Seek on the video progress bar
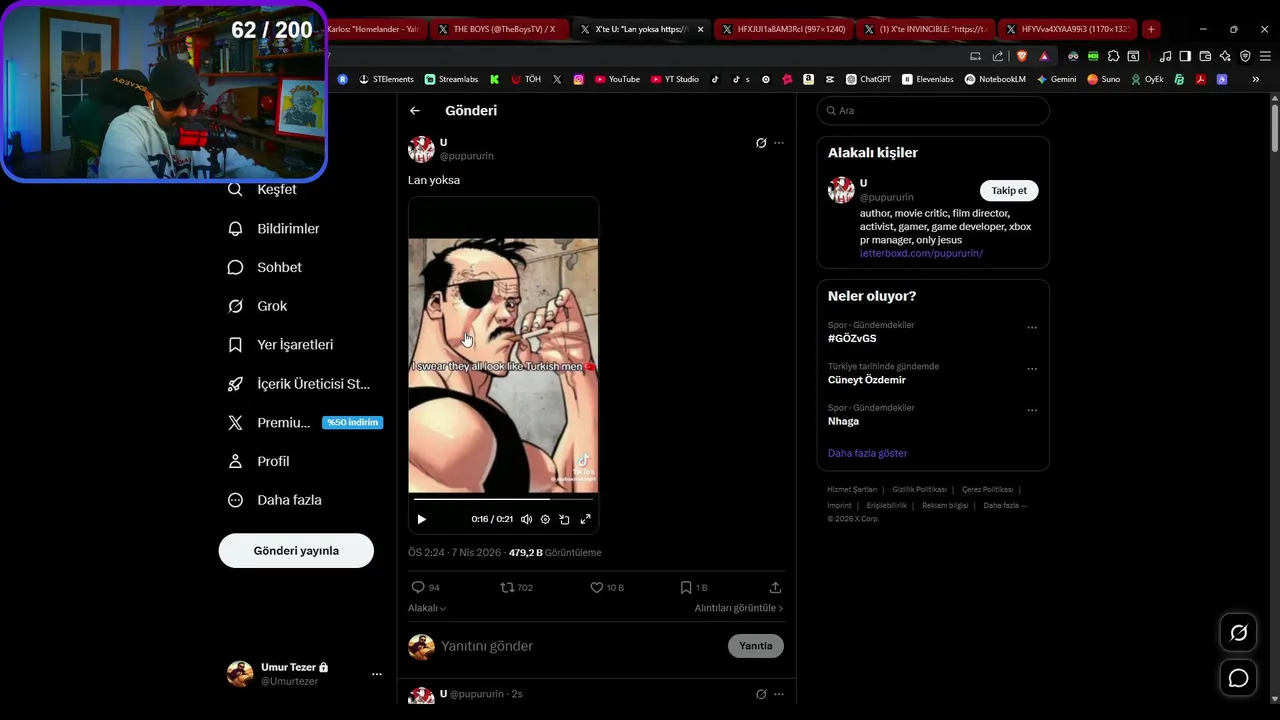The image size is (1280, 720). pyautogui.click(x=503, y=499)
